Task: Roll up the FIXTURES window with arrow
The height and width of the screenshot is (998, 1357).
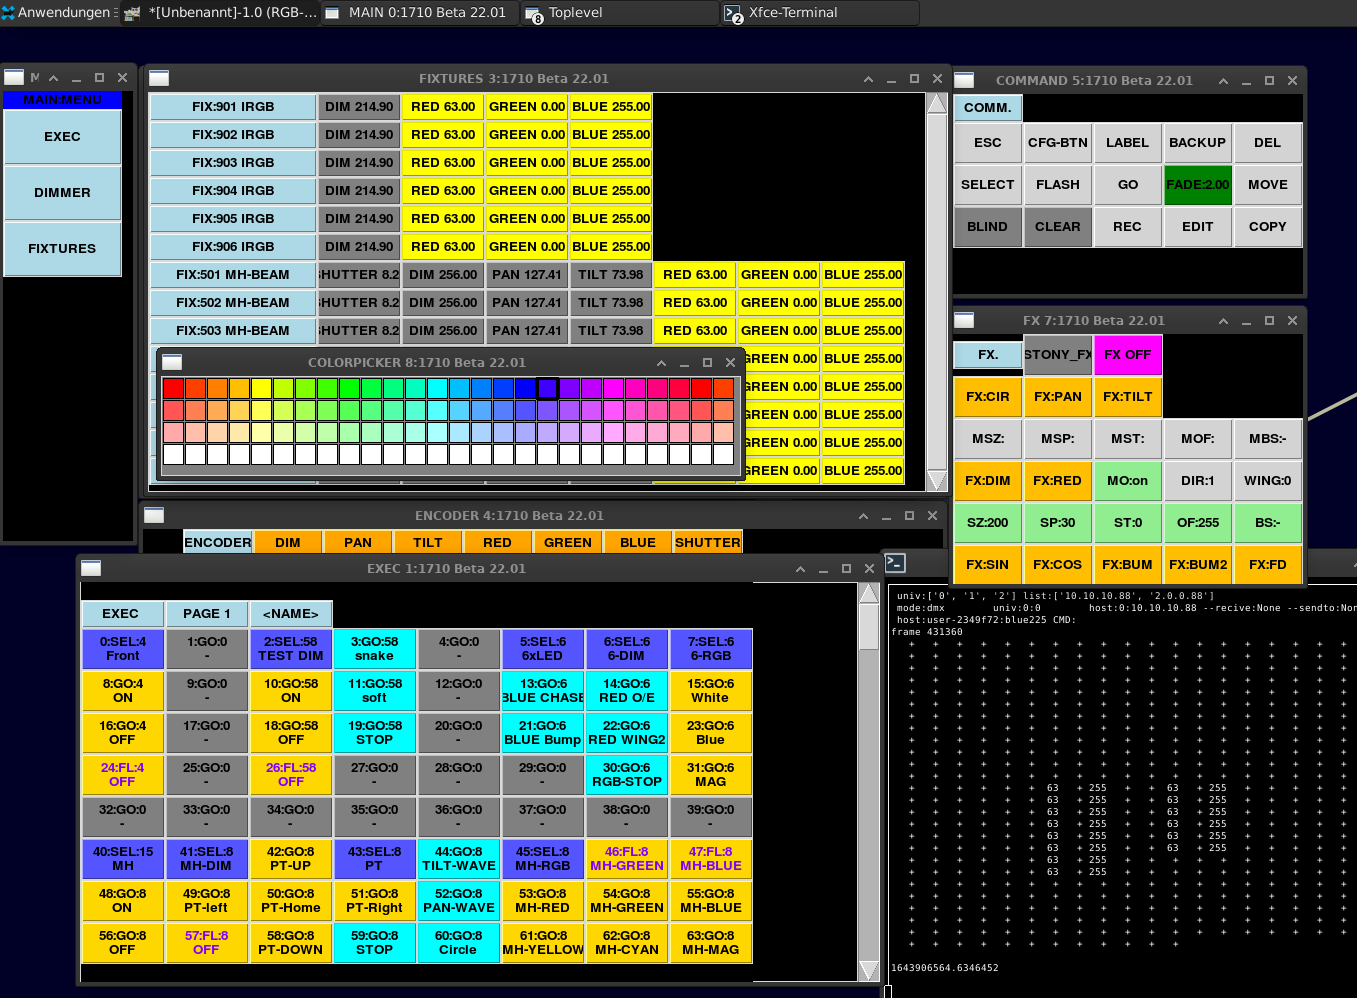Action: coord(868,79)
